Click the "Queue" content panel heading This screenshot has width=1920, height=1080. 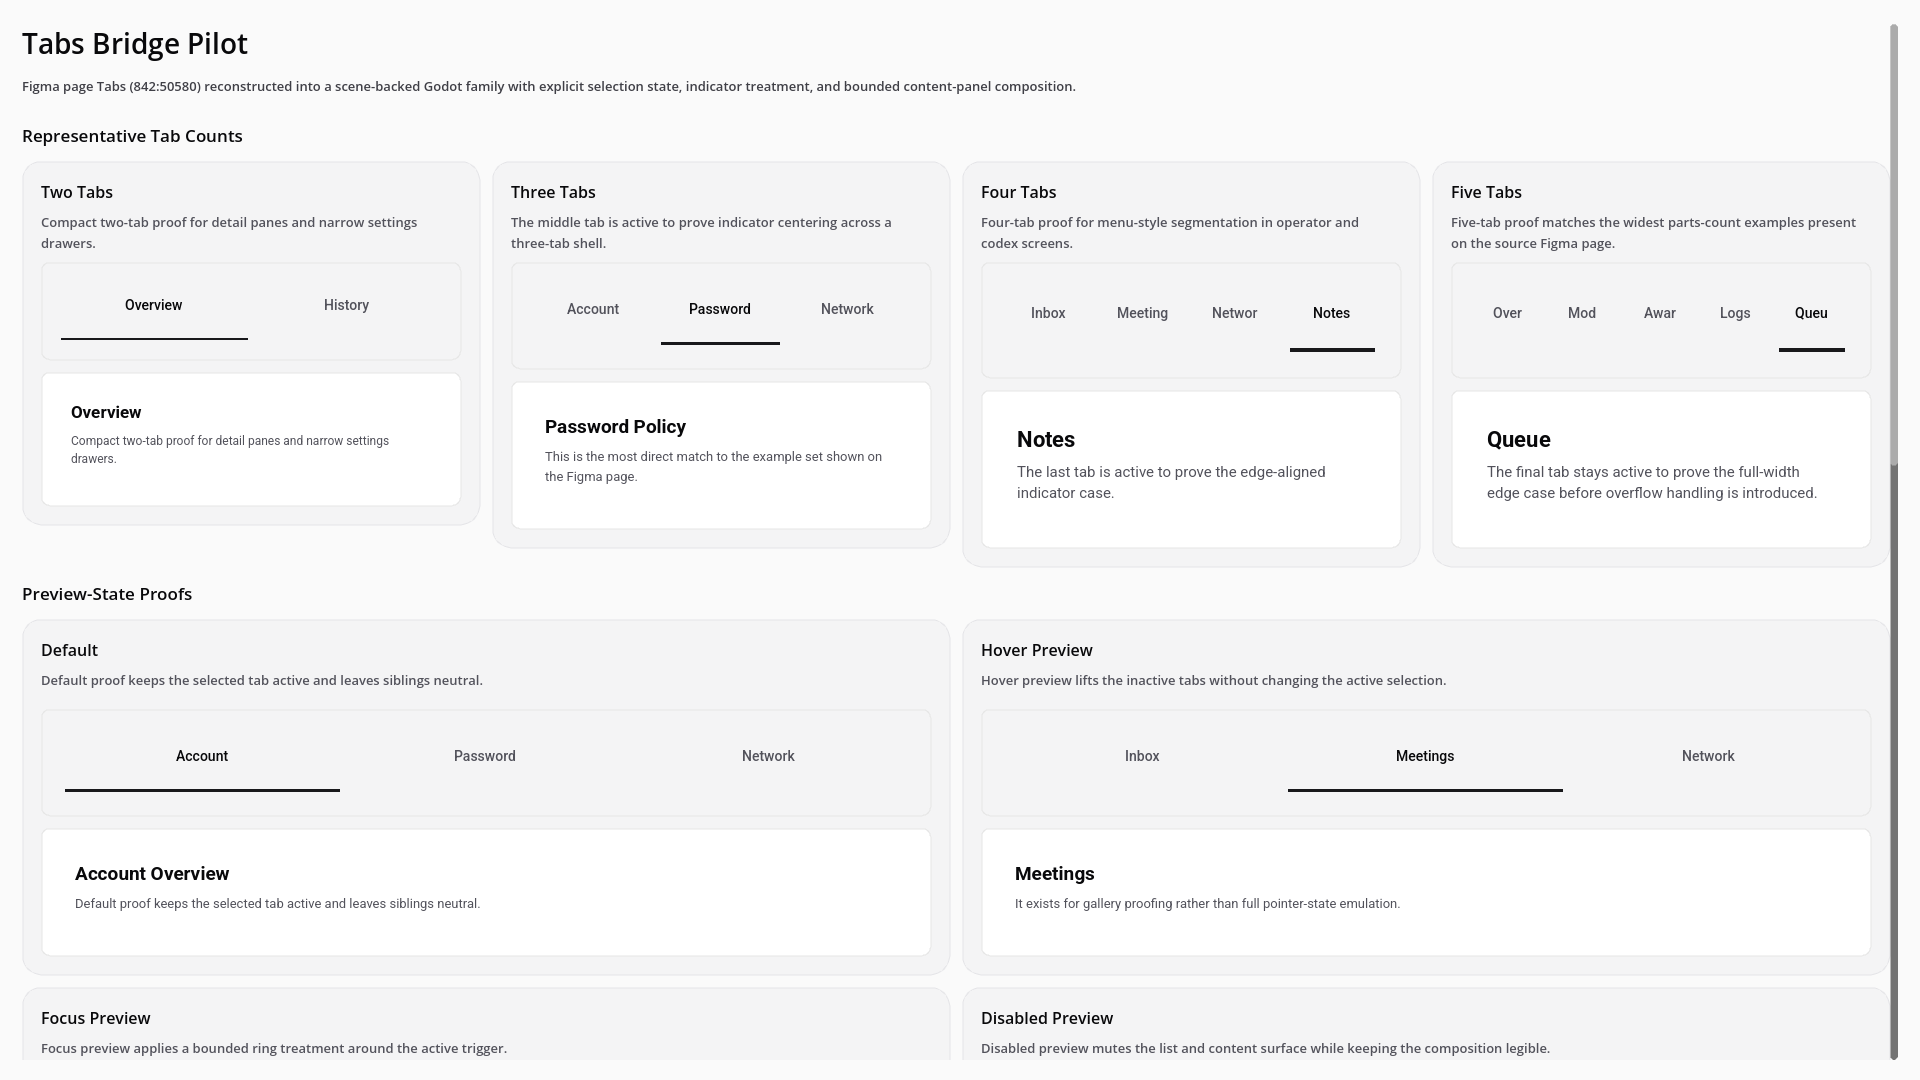(1518, 440)
